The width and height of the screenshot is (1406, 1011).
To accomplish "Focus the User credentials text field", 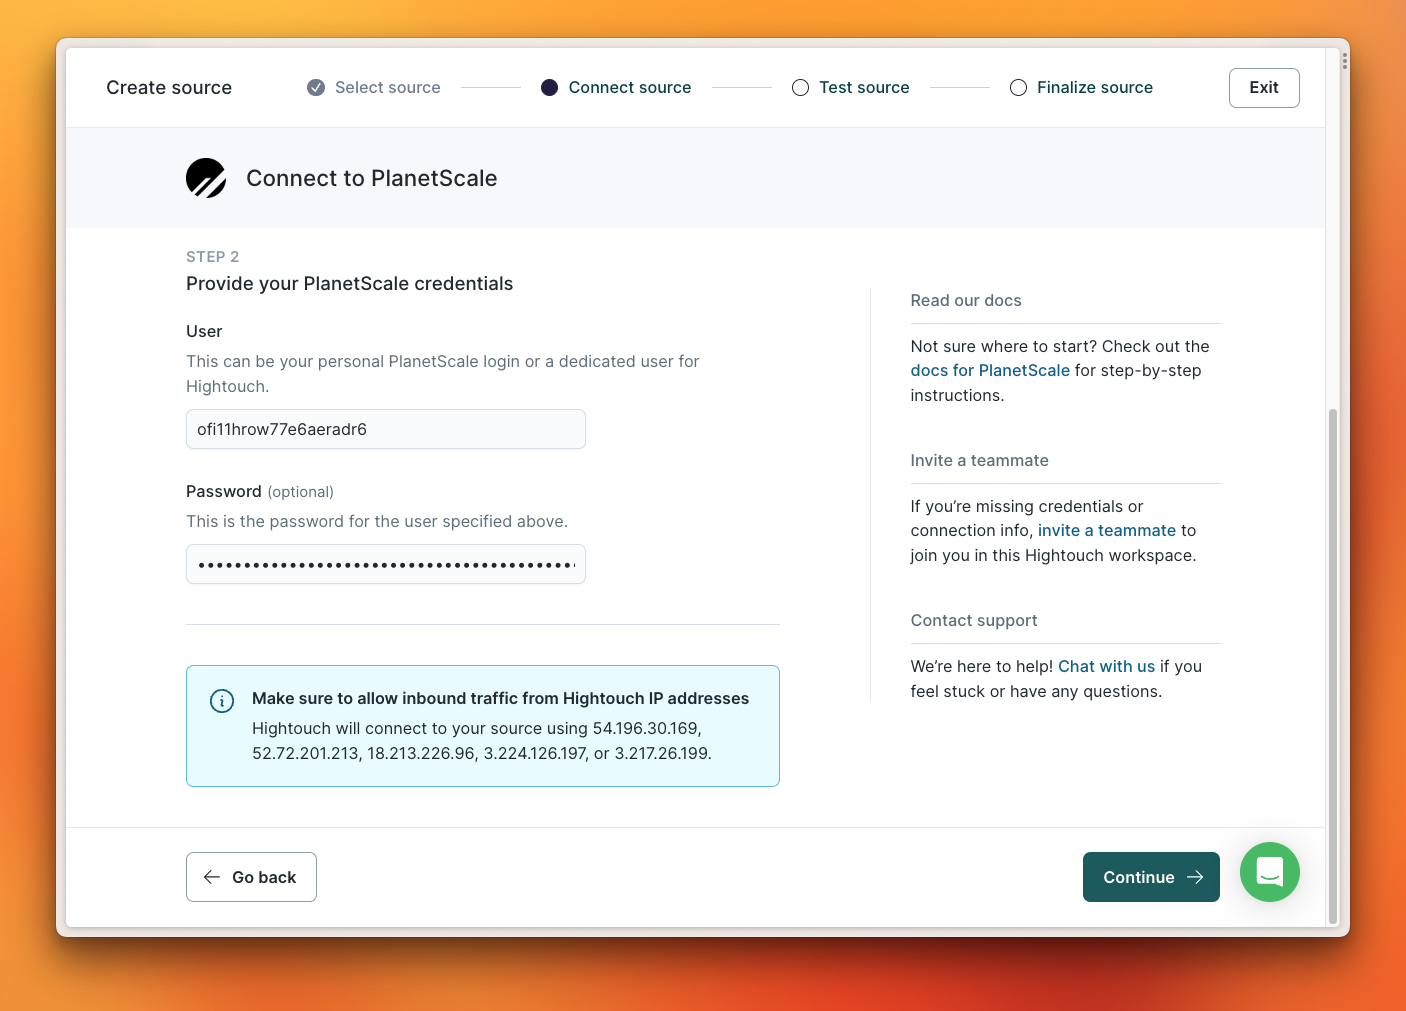I will pyautogui.click(x=385, y=429).
